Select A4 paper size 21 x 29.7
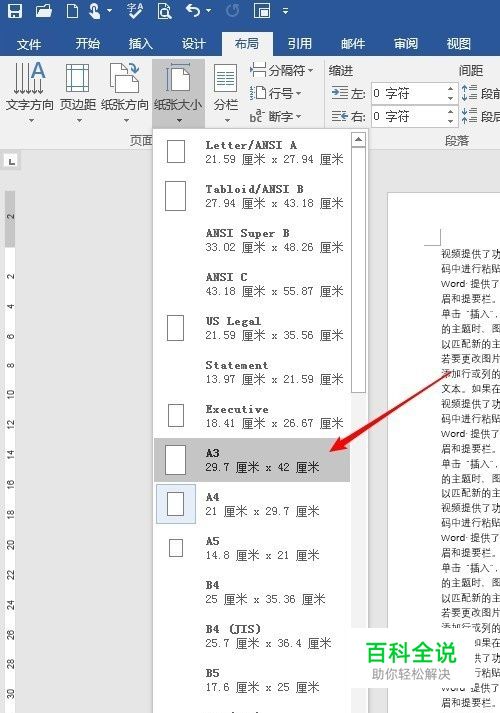Viewport: 500px width, 713px height. 252,504
